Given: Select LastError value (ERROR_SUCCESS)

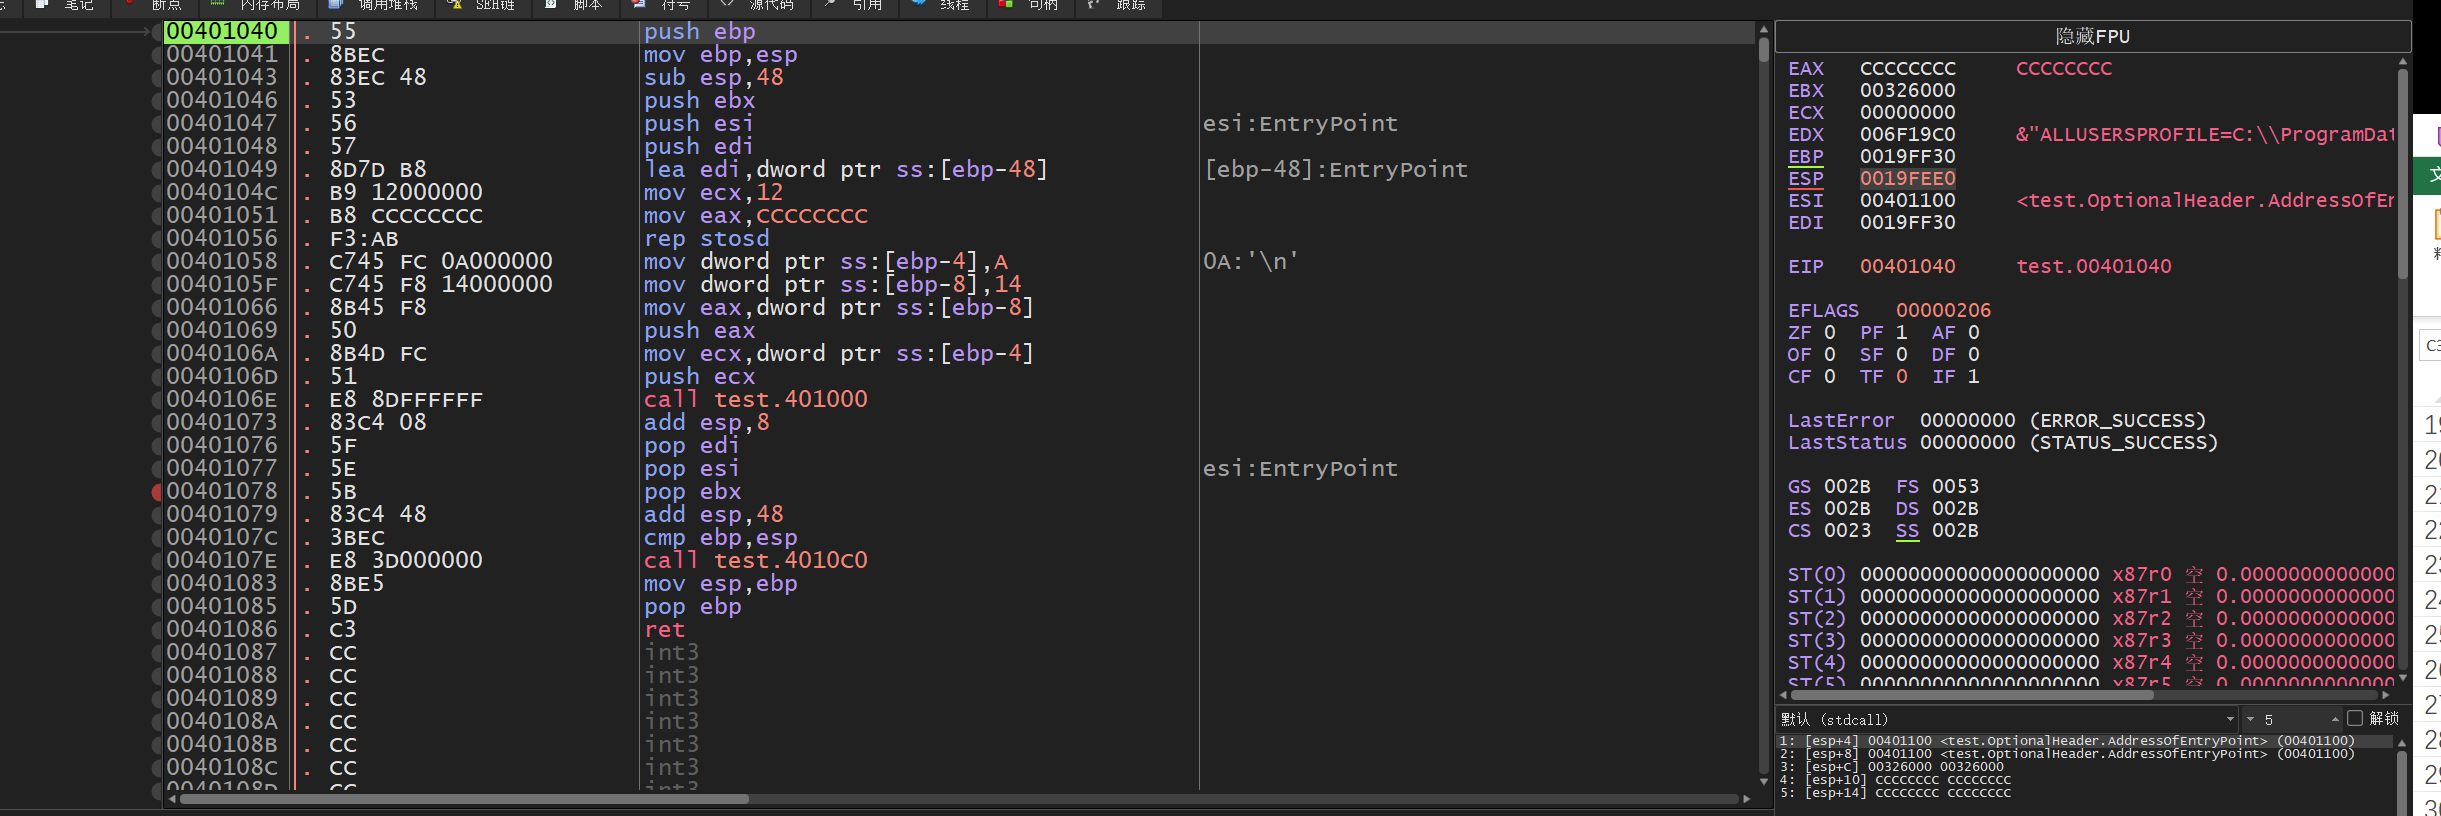Looking at the screenshot, I should tap(2062, 421).
